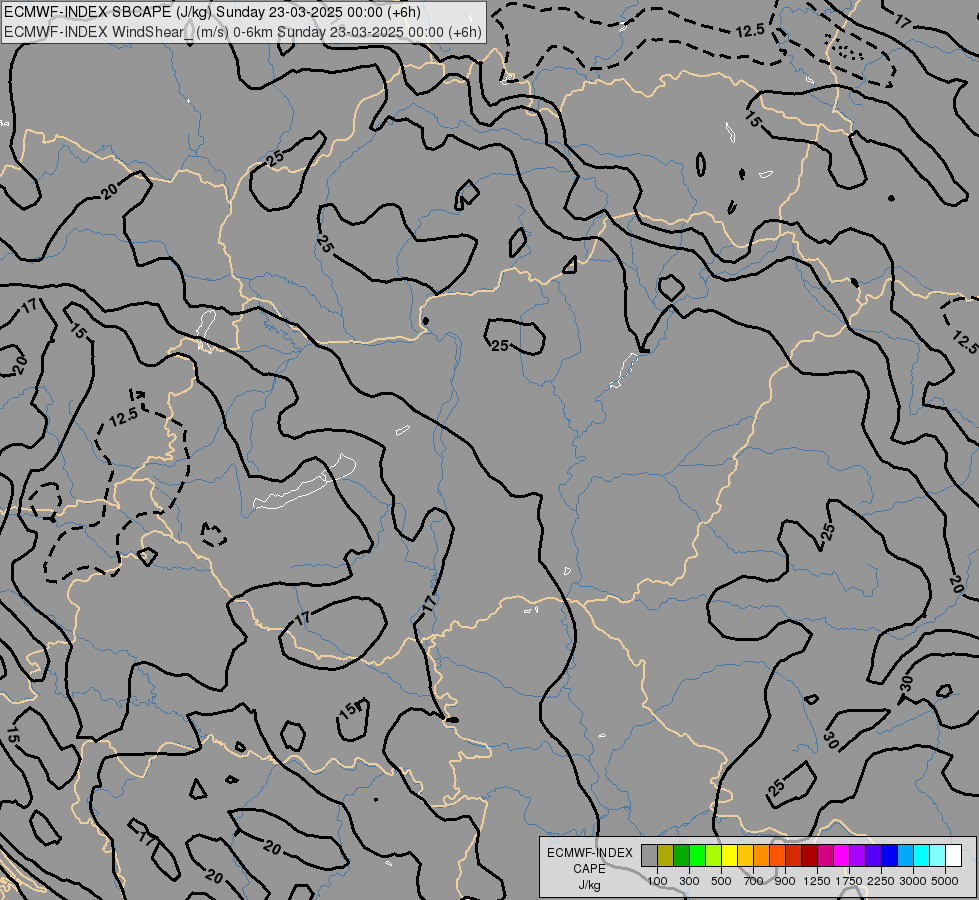Select the lime yellow-green legend swatch
979x900 pixels.
(x=714, y=856)
